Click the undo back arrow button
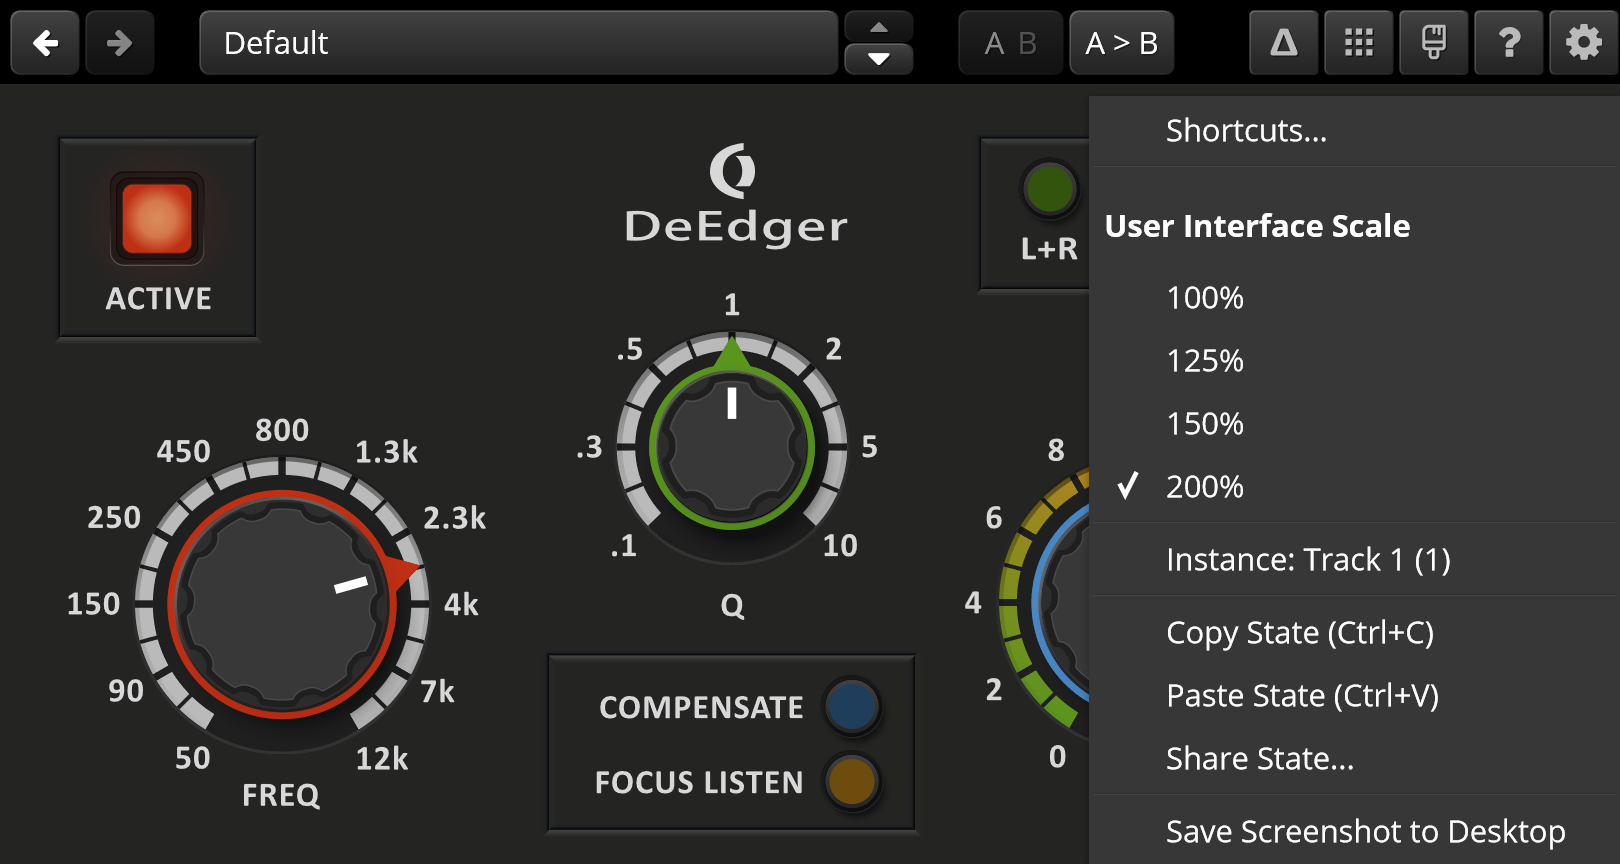1620x864 pixels. tap(45, 43)
